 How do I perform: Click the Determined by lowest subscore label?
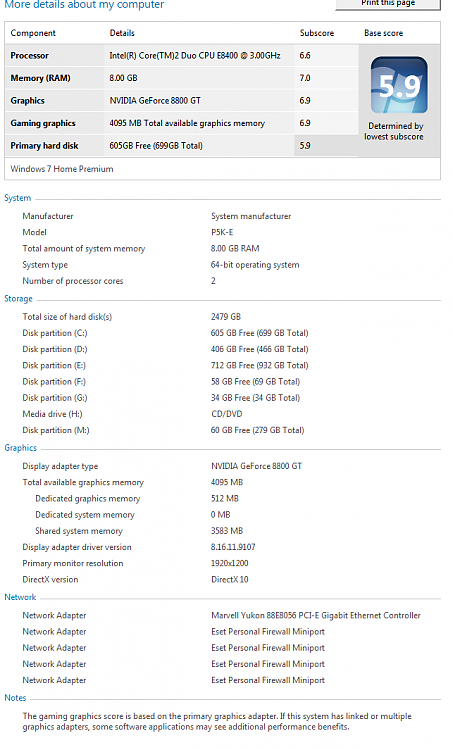pyautogui.click(x=394, y=131)
